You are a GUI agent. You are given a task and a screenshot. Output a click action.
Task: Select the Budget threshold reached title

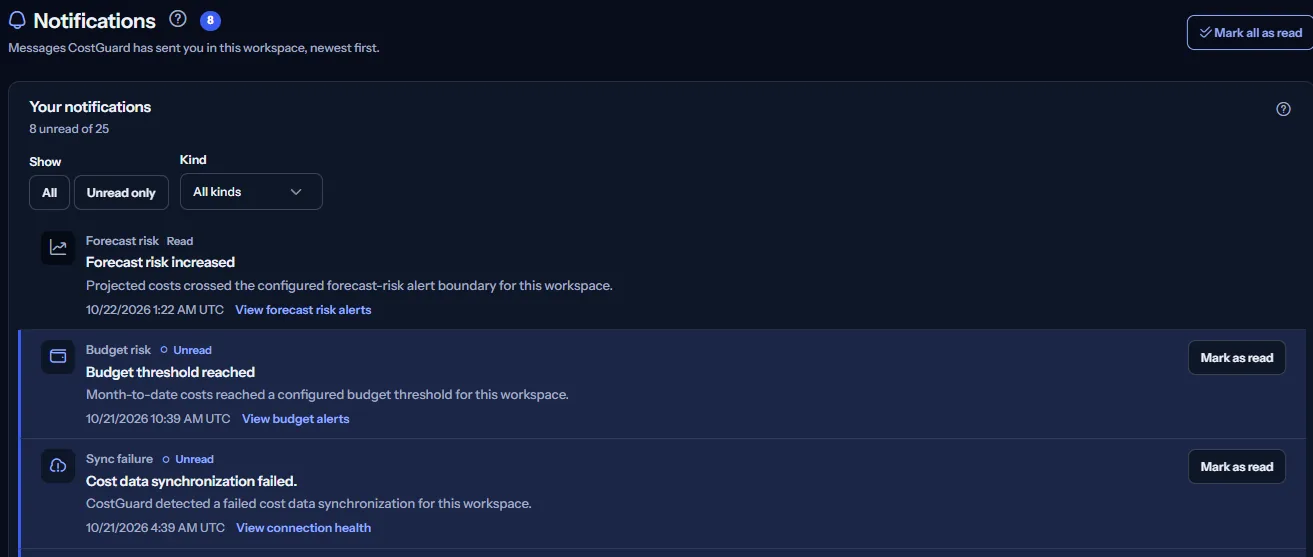(x=171, y=372)
